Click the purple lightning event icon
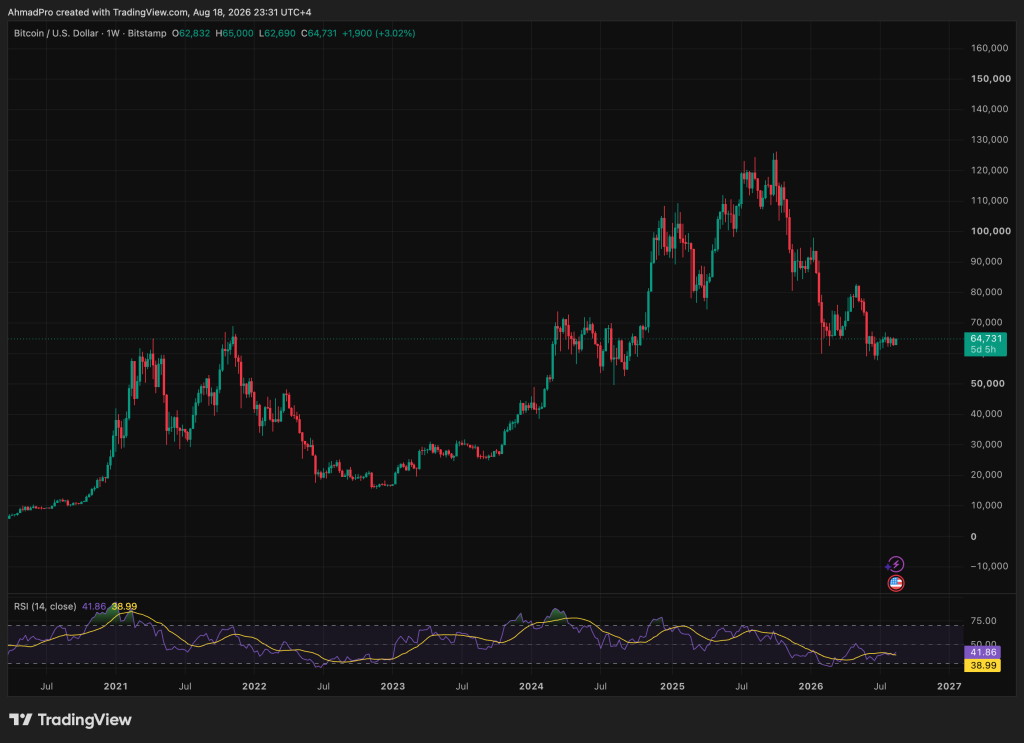The height and width of the screenshot is (743, 1024). click(x=895, y=564)
